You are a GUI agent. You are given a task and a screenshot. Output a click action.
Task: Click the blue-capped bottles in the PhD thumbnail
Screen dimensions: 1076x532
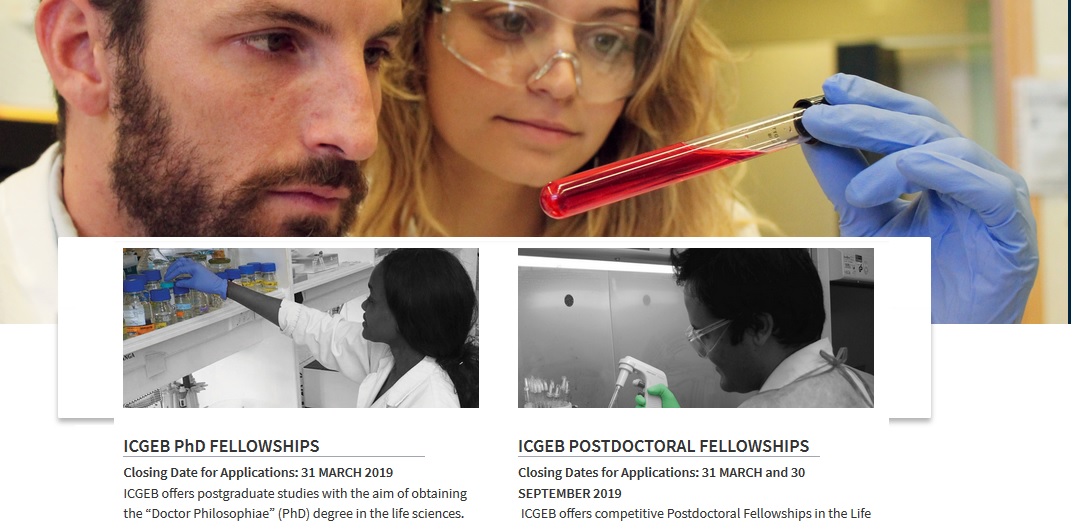199,292
